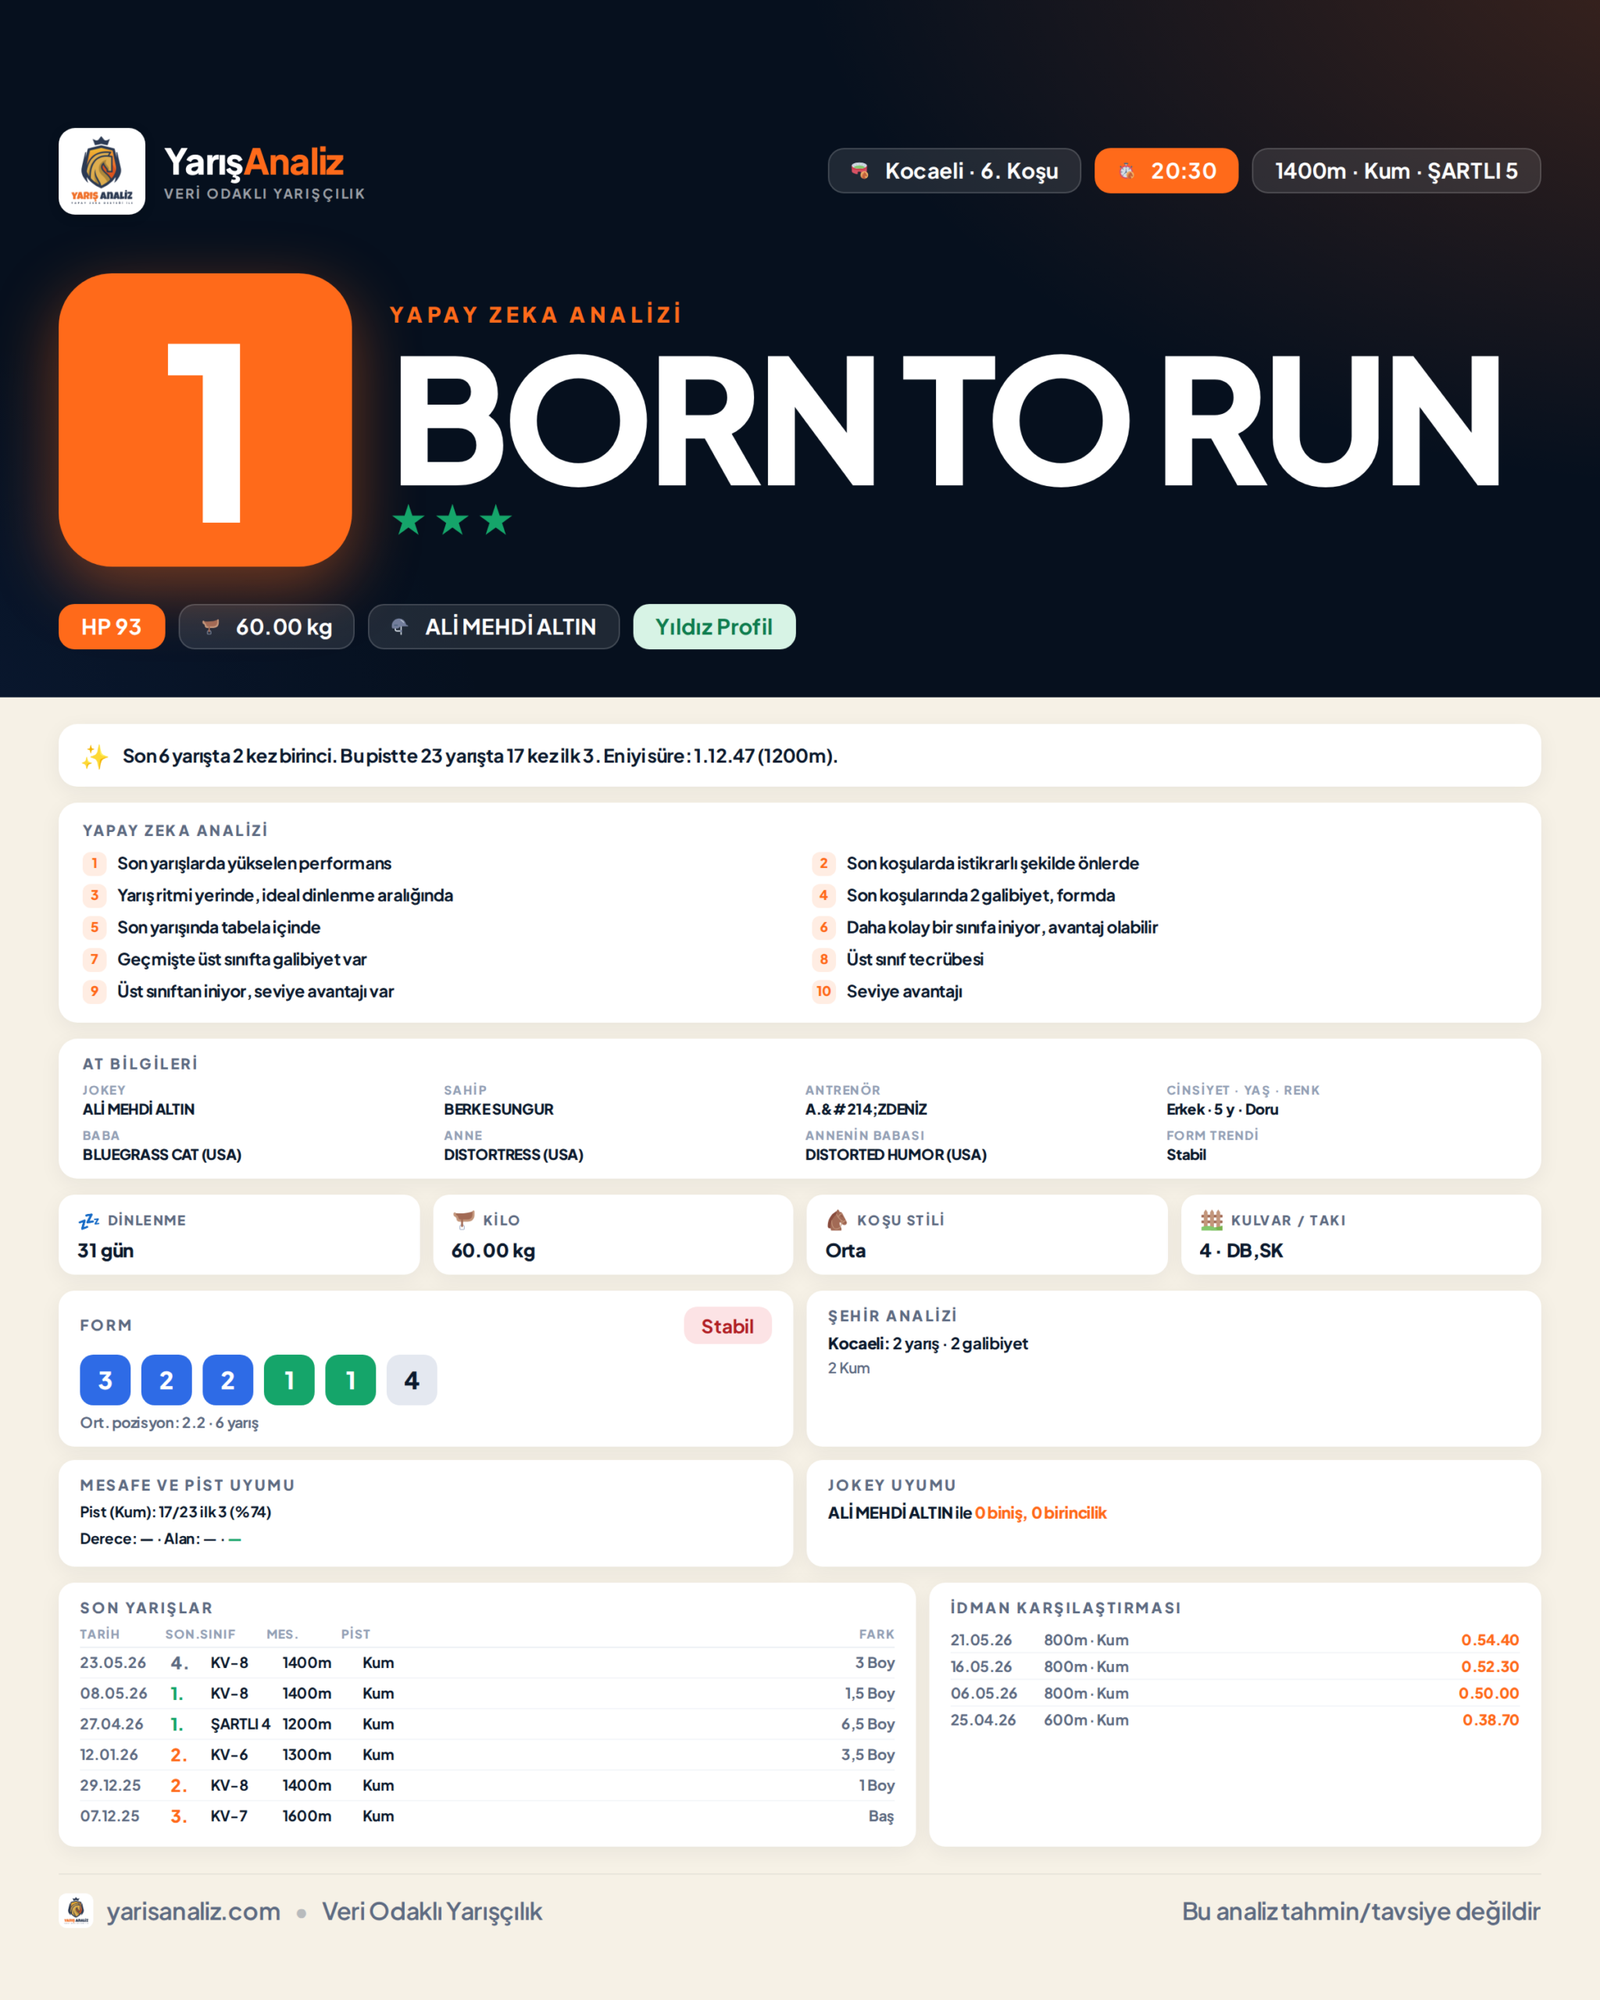The width and height of the screenshot is (1600, 2000).
Task: Click the sleep icon next to DİNLENME
Action: pos(89,1220)
